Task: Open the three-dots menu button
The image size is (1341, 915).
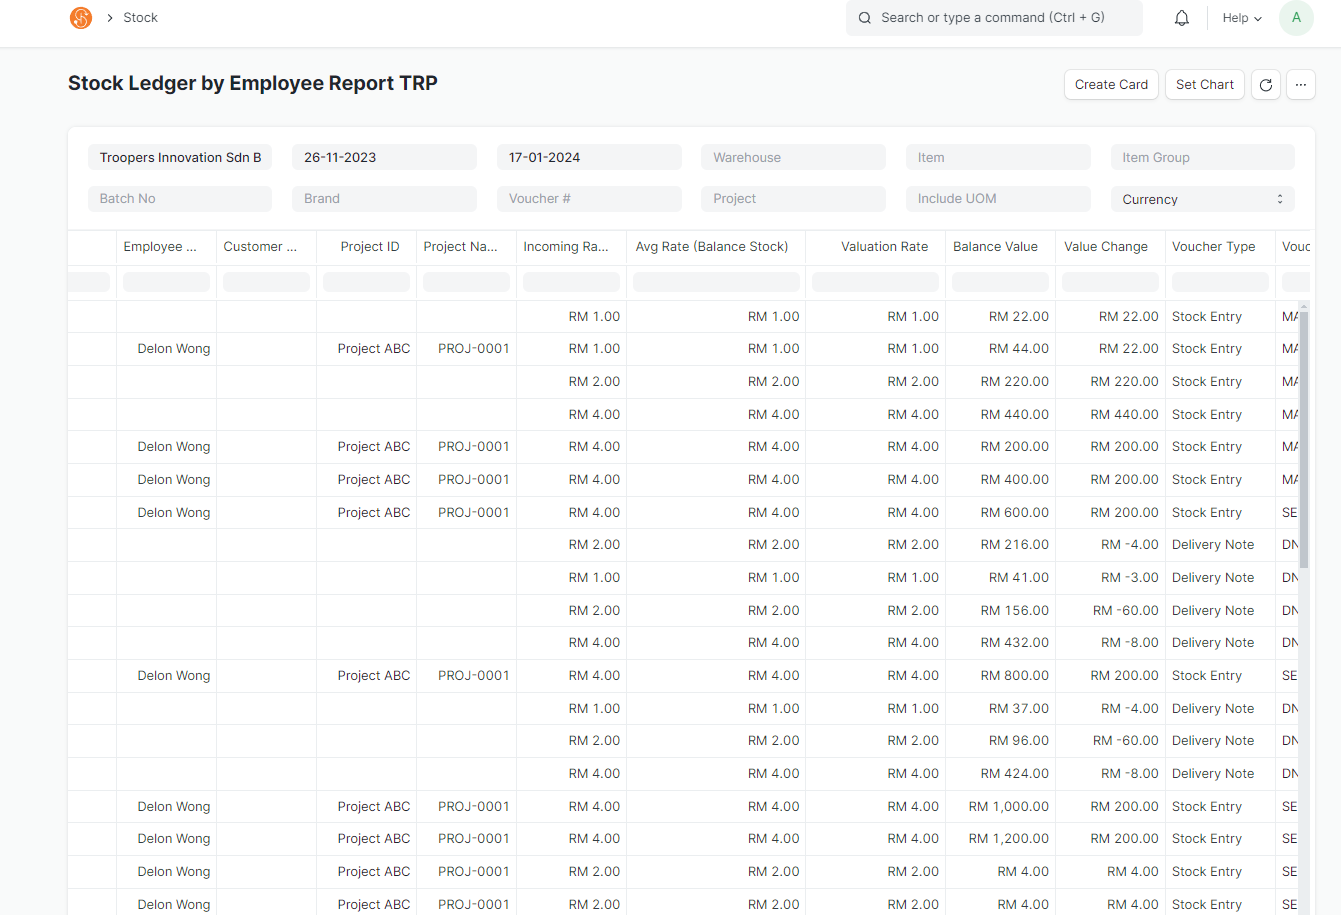Action: [x=1301, y=85]
